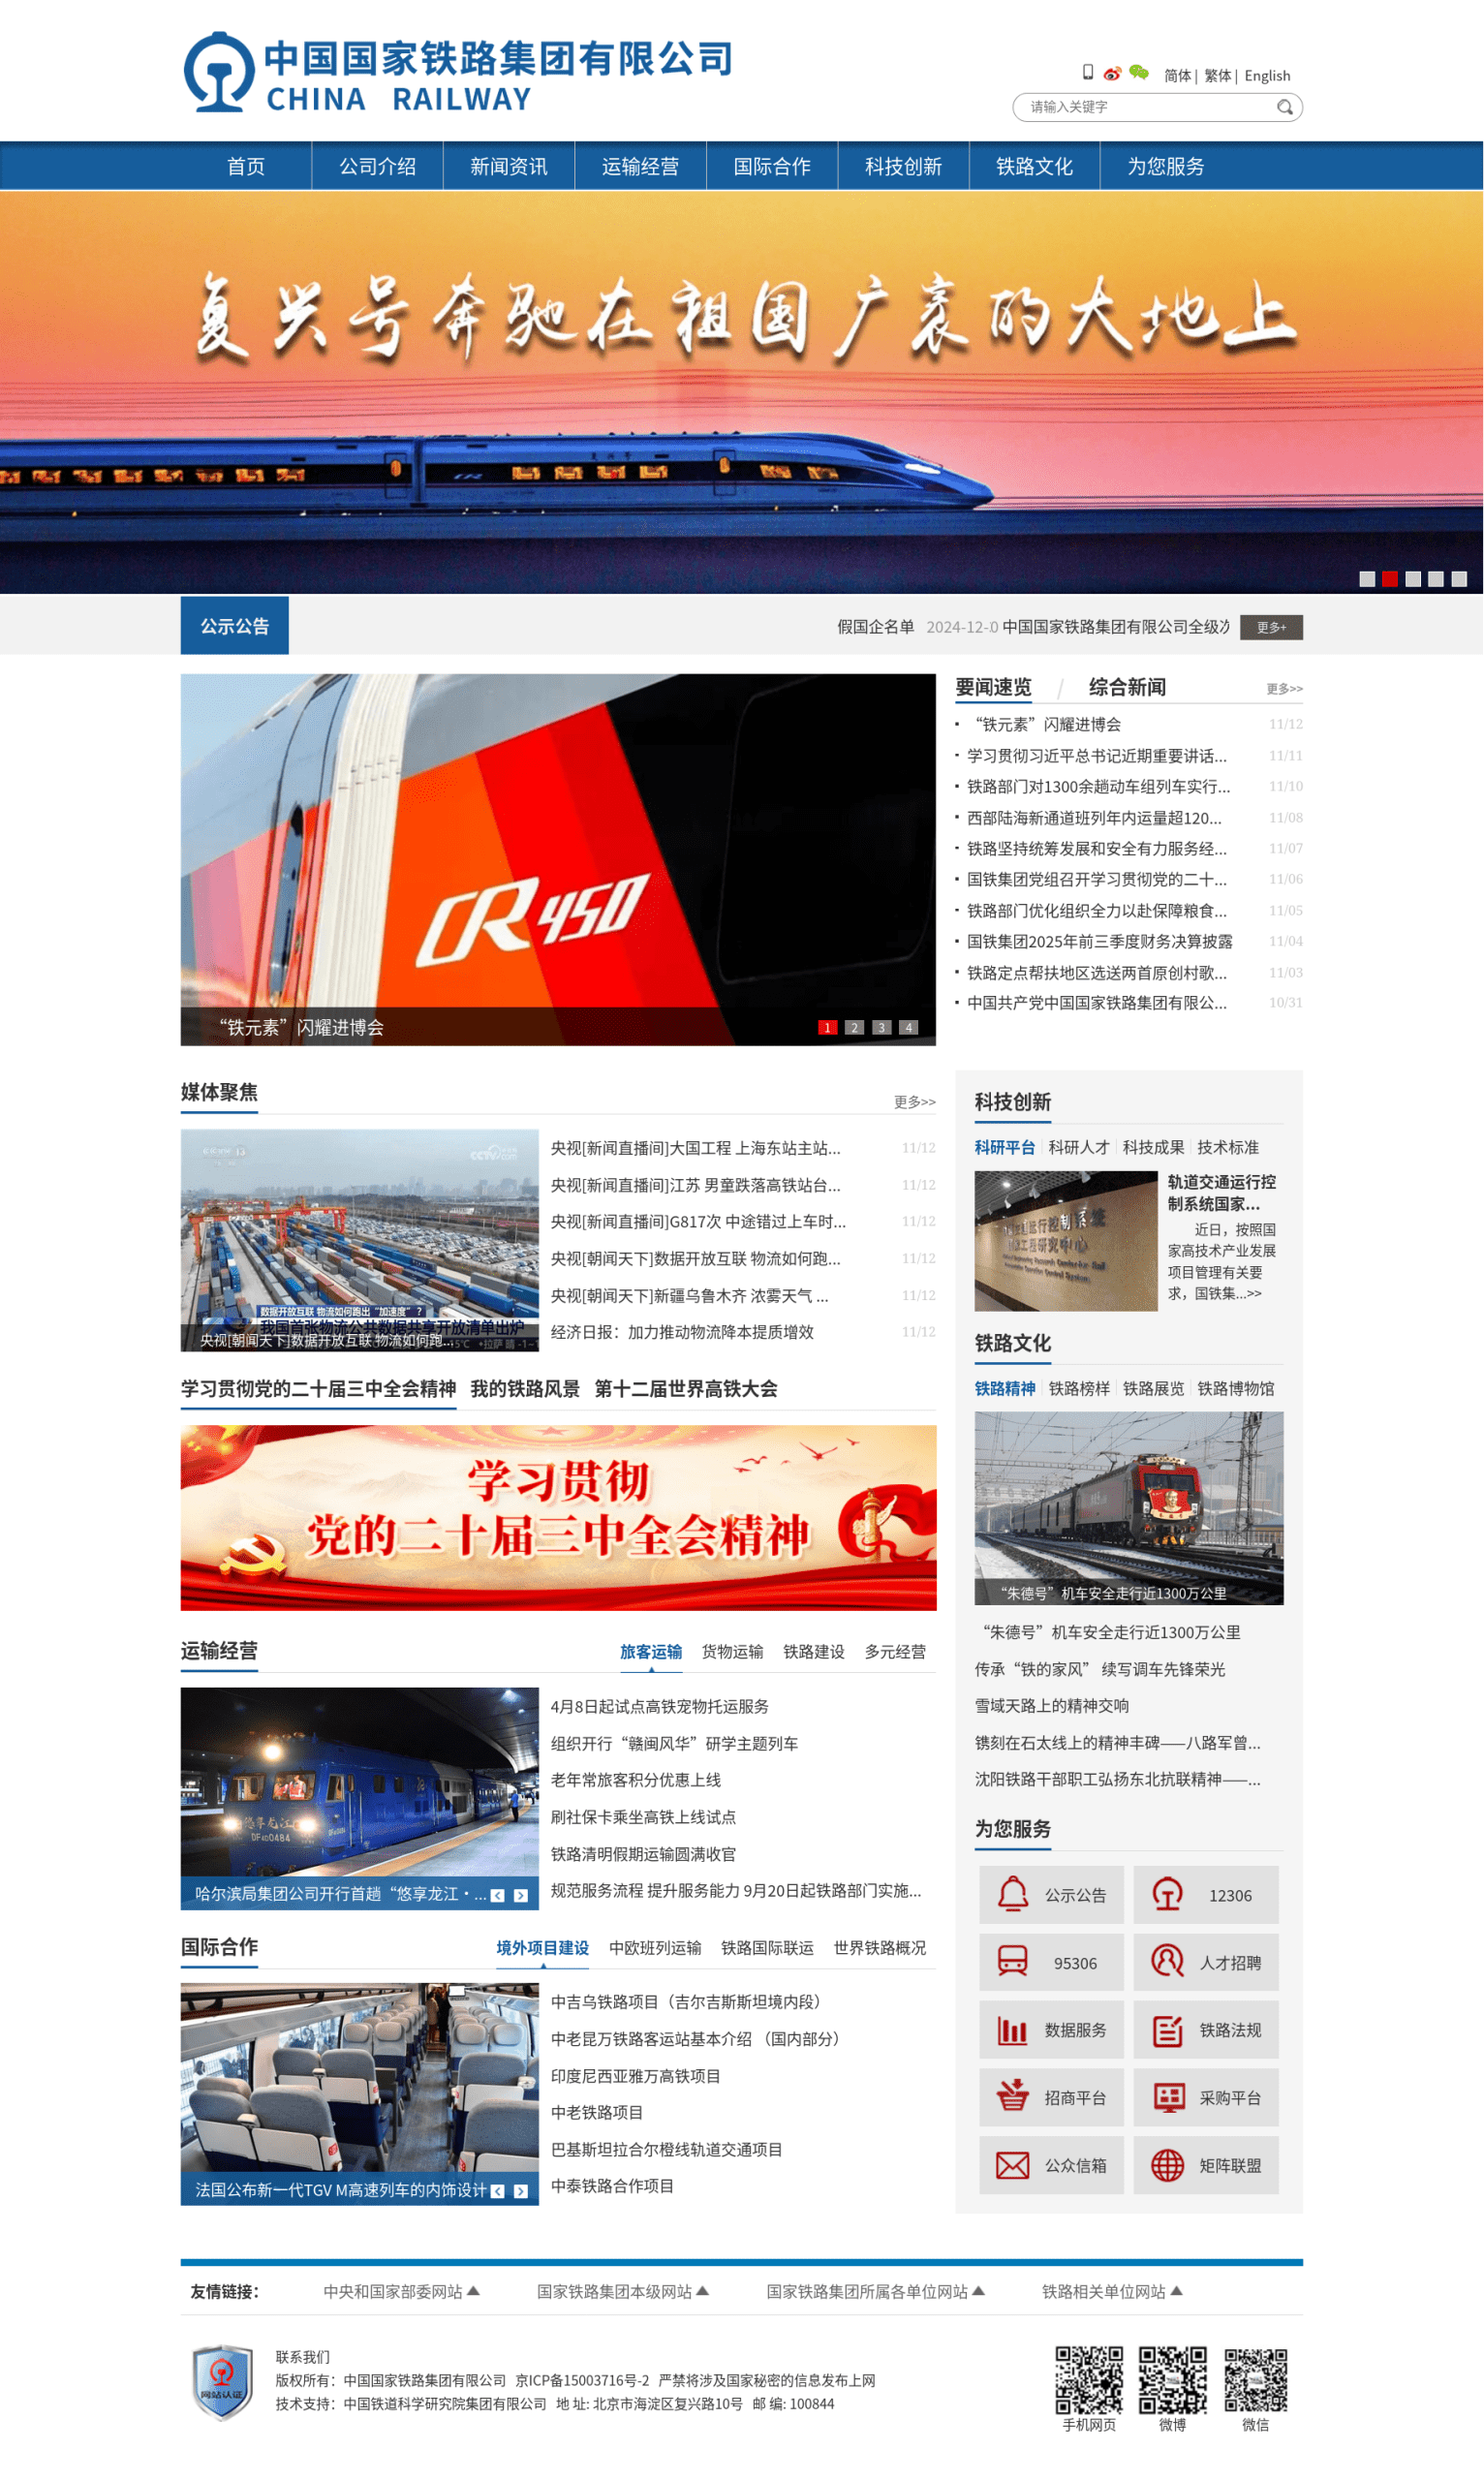Switch to 货物运输 tab
Image resolution: width=1484 pixels, height=2480 pixels.
pos(732,1651)
